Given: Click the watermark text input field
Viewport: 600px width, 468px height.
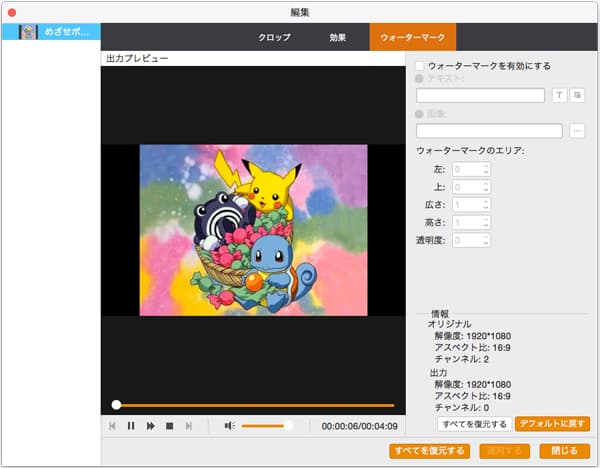Looking at the screenshot, I should (x=480, y=95).
